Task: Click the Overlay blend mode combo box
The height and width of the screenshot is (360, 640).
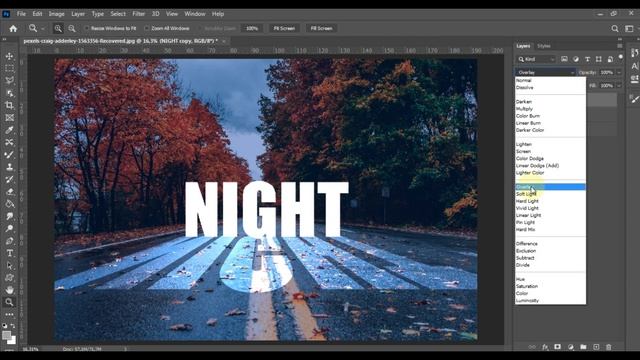Action: tap(545, 72)
